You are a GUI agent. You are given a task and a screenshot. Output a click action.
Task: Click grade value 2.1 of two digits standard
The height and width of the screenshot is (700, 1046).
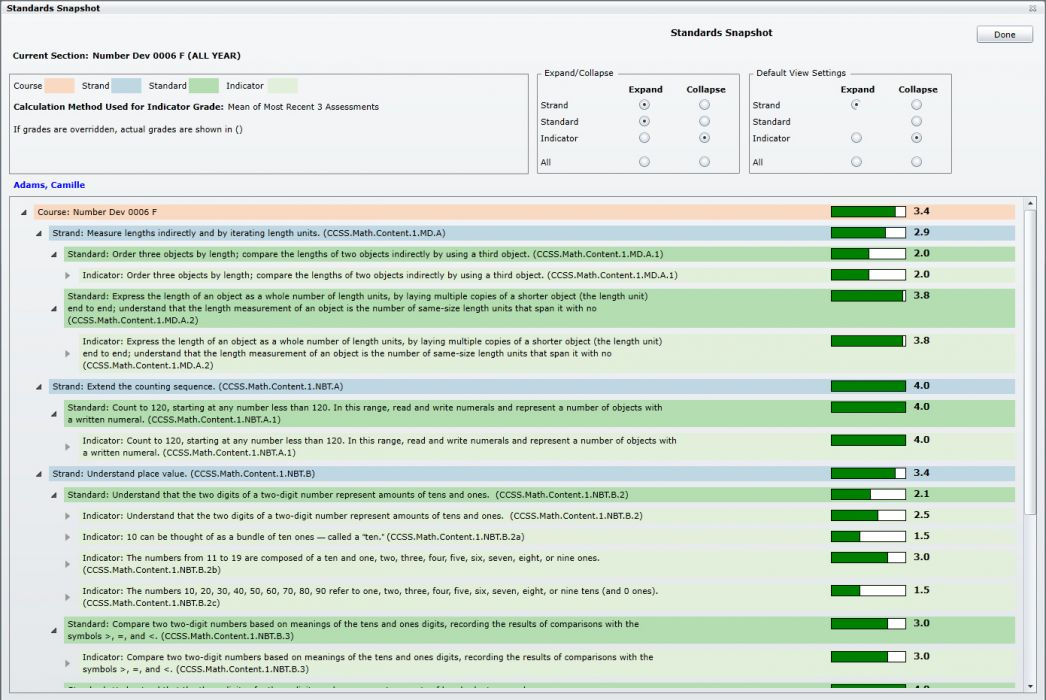(x=921, y=494)
